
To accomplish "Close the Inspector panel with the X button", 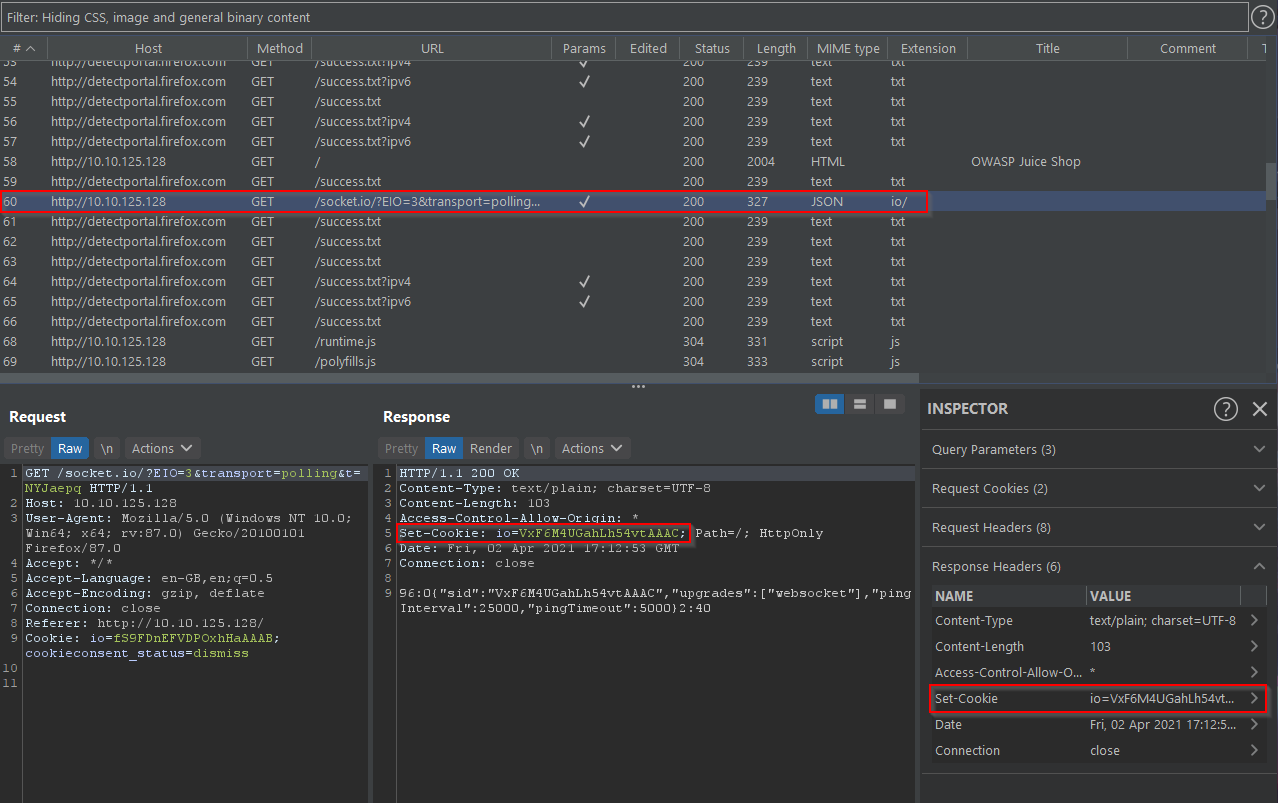I will (1259, 408).
